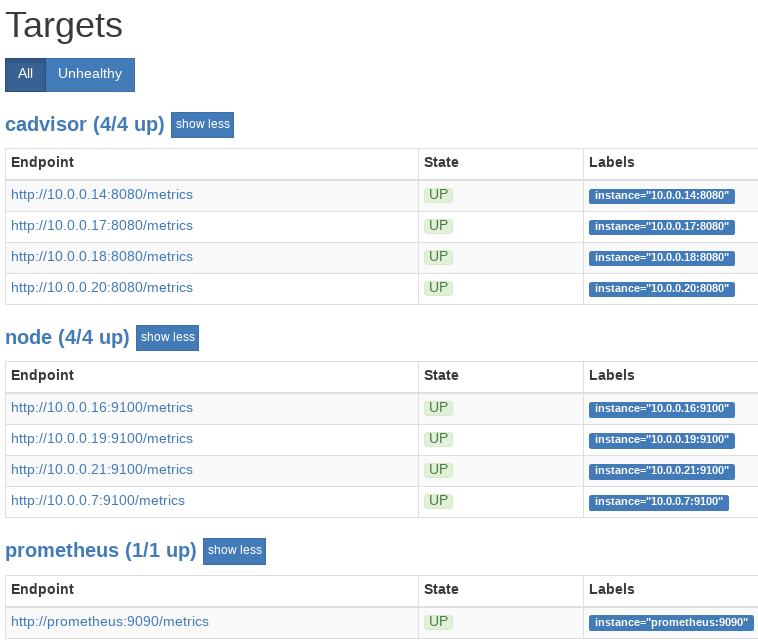Click UP state badge for 10.0.0.7:9100
758x642 pixels.
pyautogui.click(x=438, y=501)
